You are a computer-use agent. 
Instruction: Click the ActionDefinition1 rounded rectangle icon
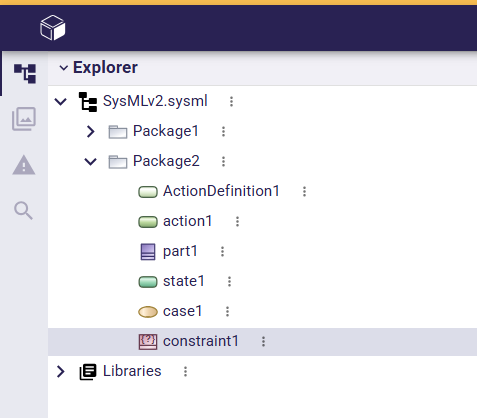point(148,192)
